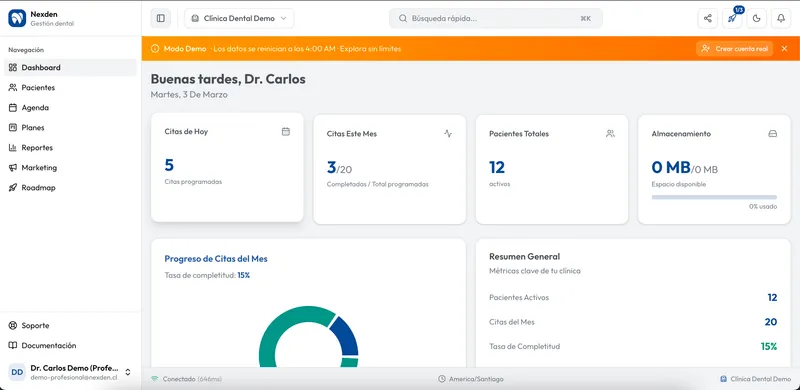Open Marketing in the sidebar
The image size is (800, 390).
click(70, 167)
